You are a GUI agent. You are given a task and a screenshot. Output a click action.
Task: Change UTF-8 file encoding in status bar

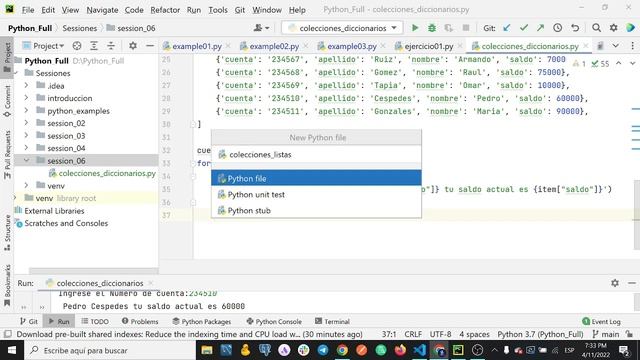tap(440, 334)
